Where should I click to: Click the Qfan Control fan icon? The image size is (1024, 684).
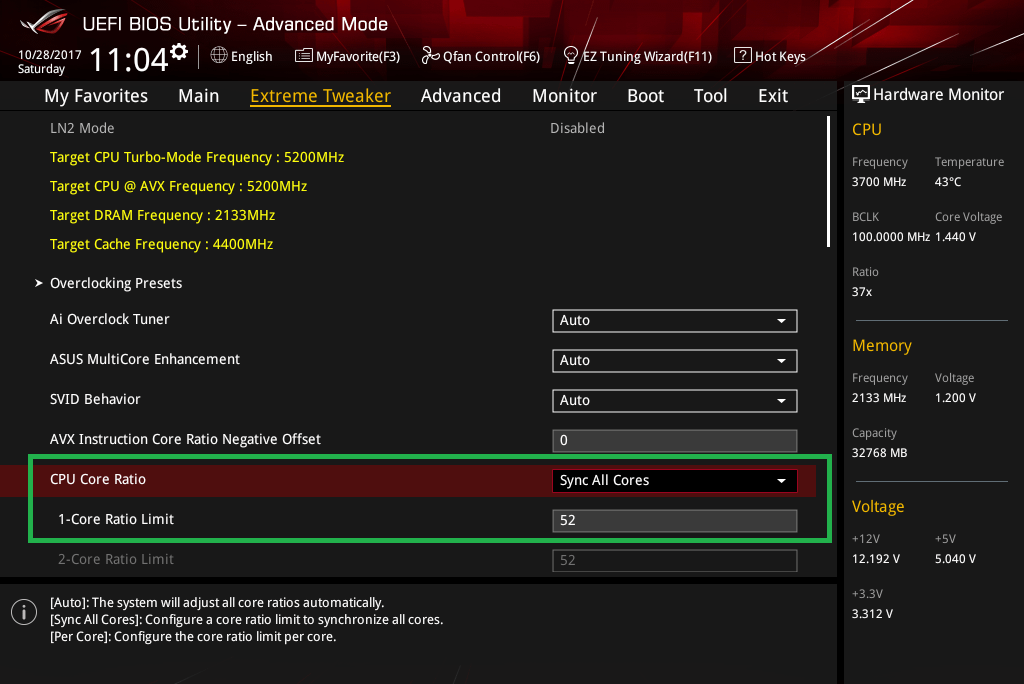(x=430, y=56)
